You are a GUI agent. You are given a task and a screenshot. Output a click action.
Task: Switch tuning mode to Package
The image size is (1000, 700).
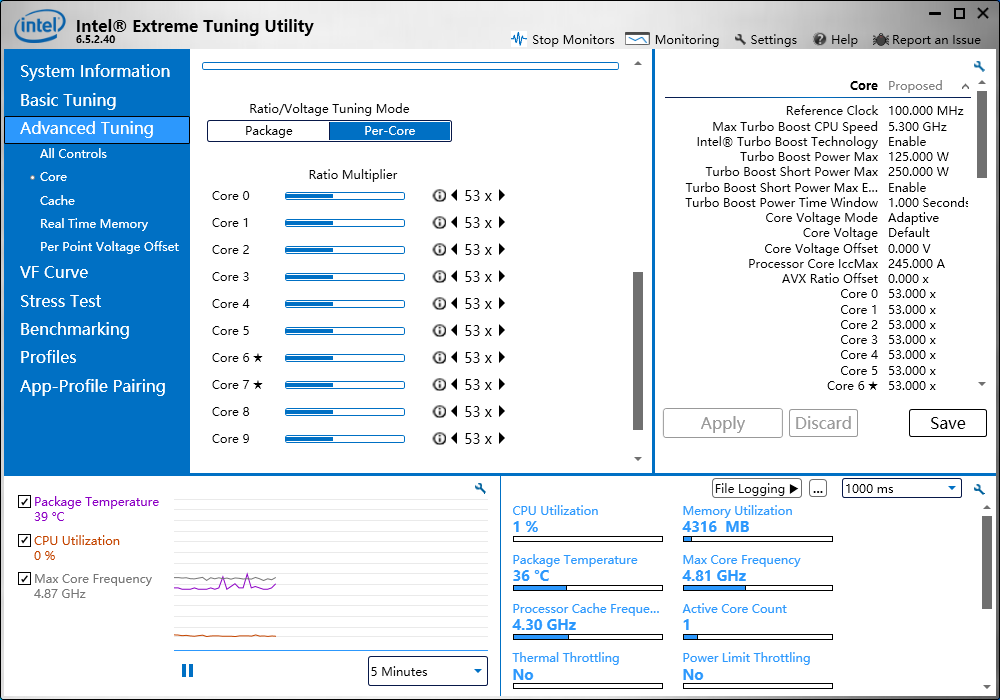click(x=269, y=131)
